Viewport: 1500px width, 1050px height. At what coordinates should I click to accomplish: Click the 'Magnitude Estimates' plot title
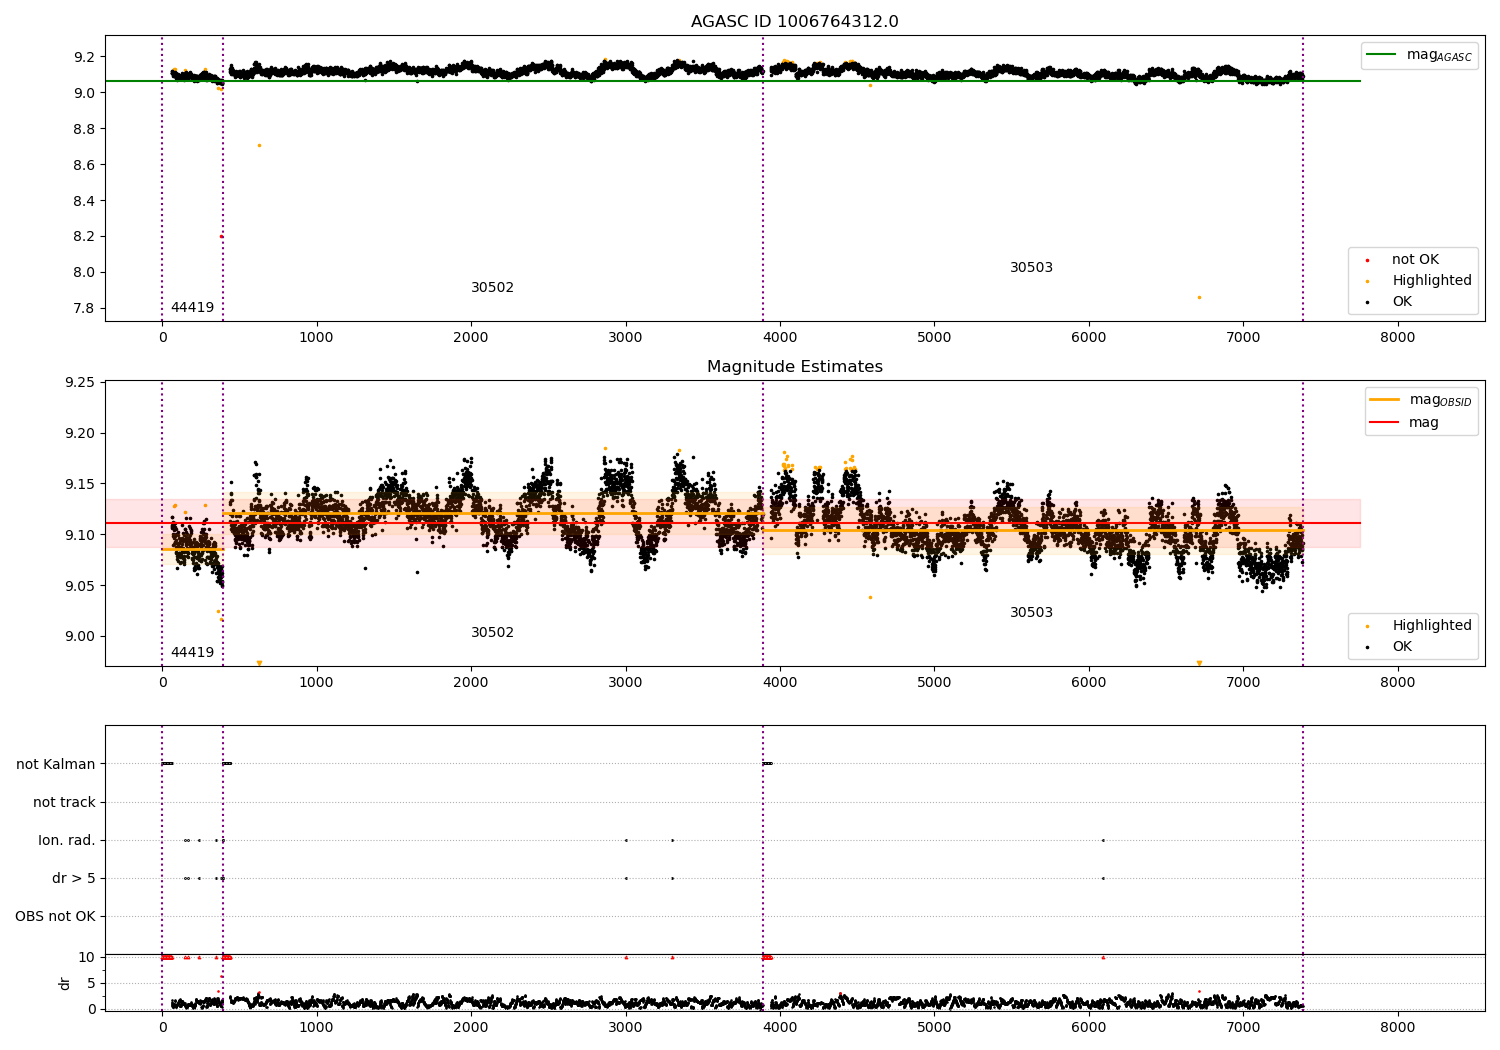coord(794,367)
